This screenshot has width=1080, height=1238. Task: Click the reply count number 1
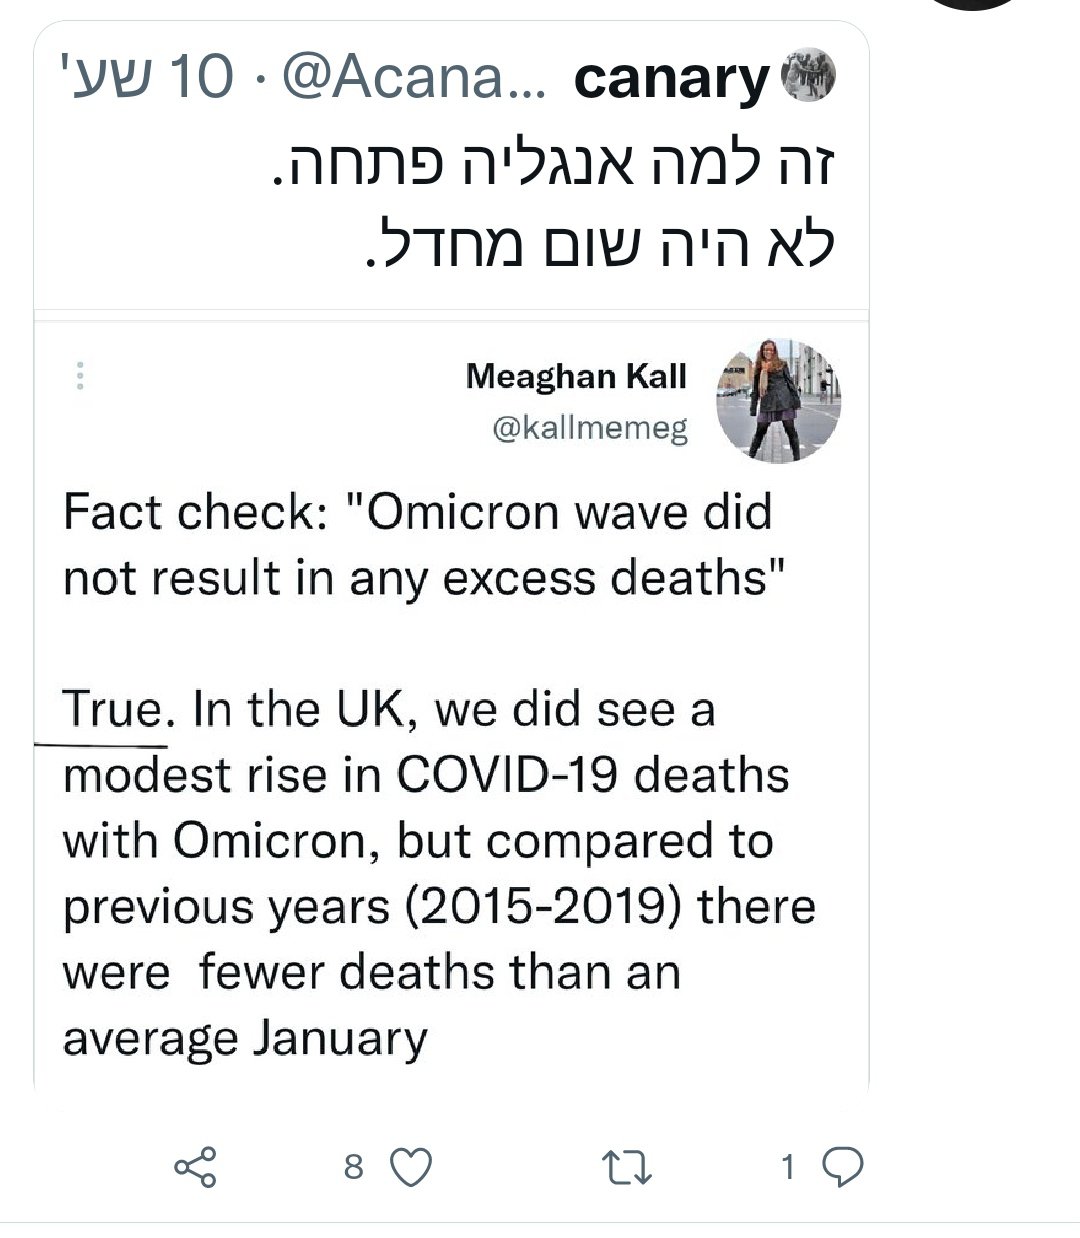(x=788, y=1167)
